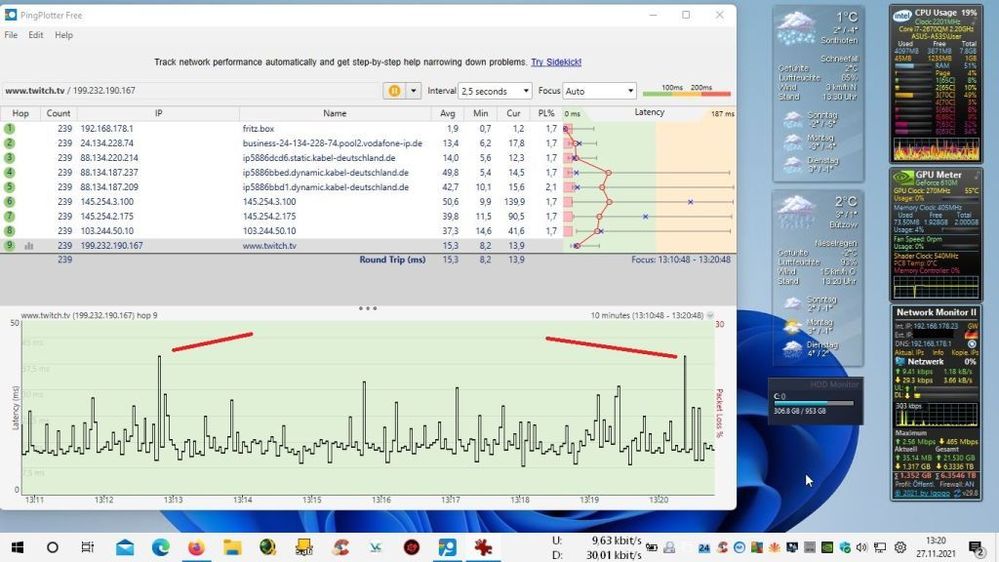Select the green hop 3 circle icon

[9, 158]
